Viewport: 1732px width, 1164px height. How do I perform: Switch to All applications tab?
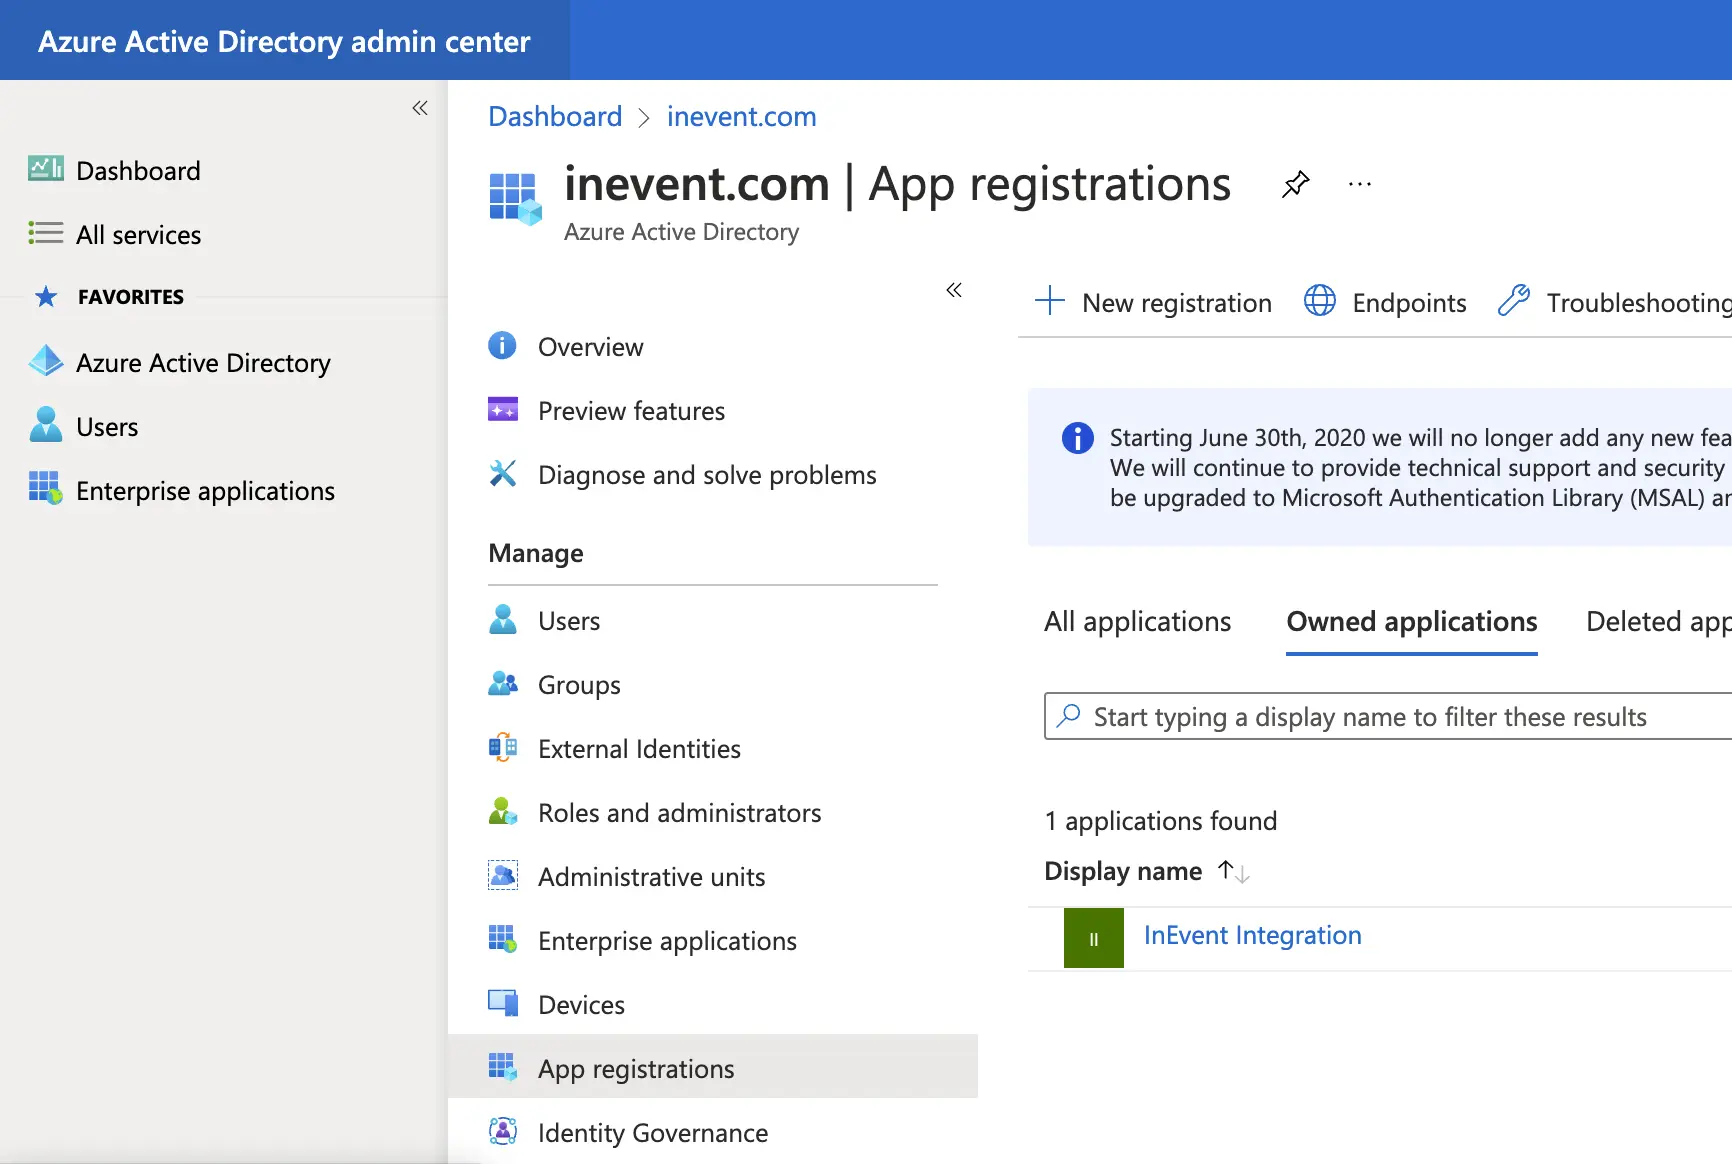(1137, 621)
